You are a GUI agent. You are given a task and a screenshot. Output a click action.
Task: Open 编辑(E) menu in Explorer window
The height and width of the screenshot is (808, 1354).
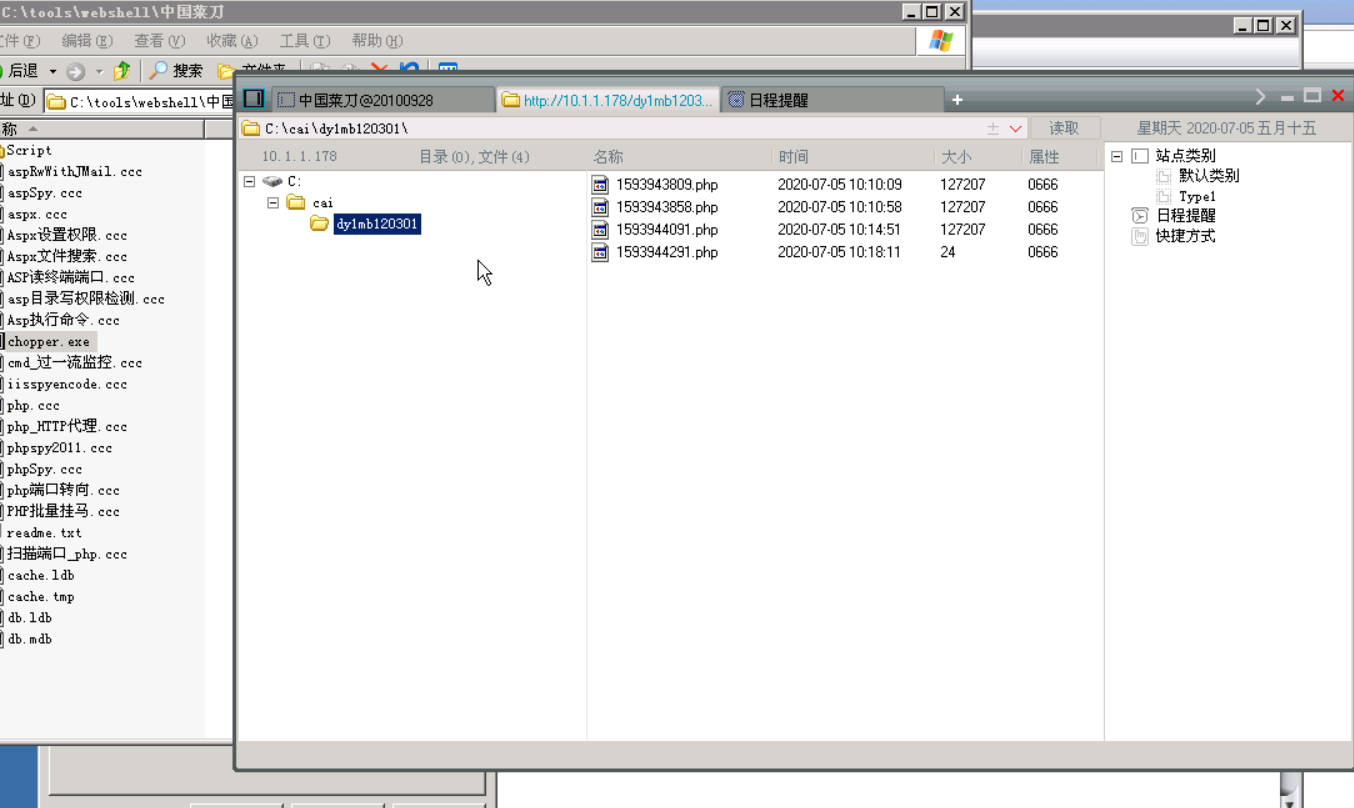[x=87, y=41]
